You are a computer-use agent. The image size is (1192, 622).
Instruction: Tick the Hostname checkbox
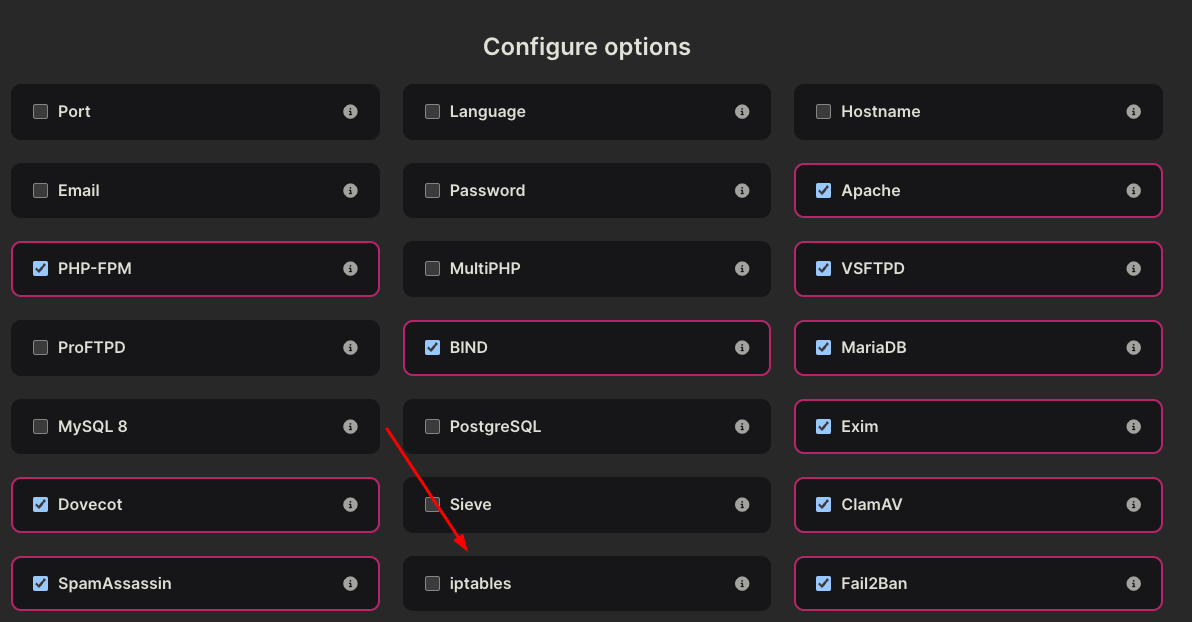point(823,112)
